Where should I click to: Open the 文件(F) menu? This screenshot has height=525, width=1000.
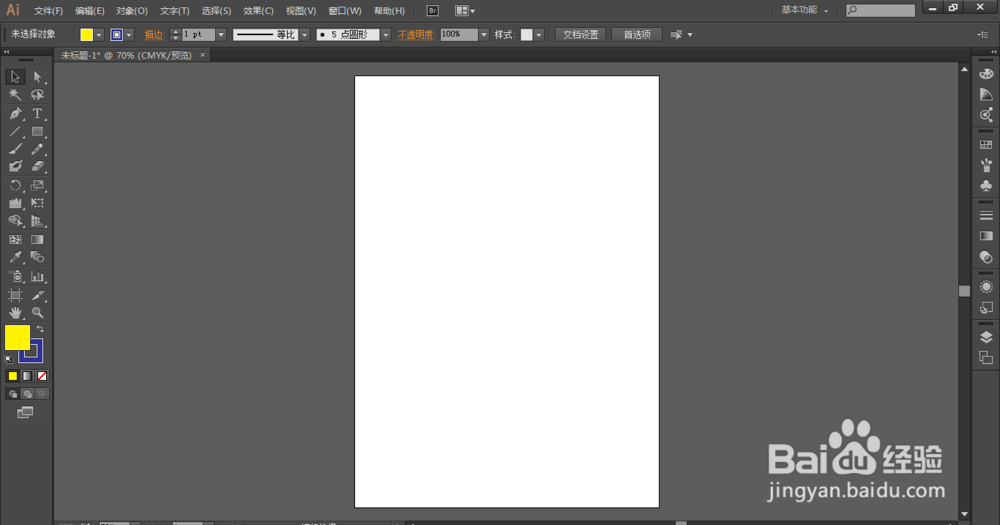pos(48,11)
